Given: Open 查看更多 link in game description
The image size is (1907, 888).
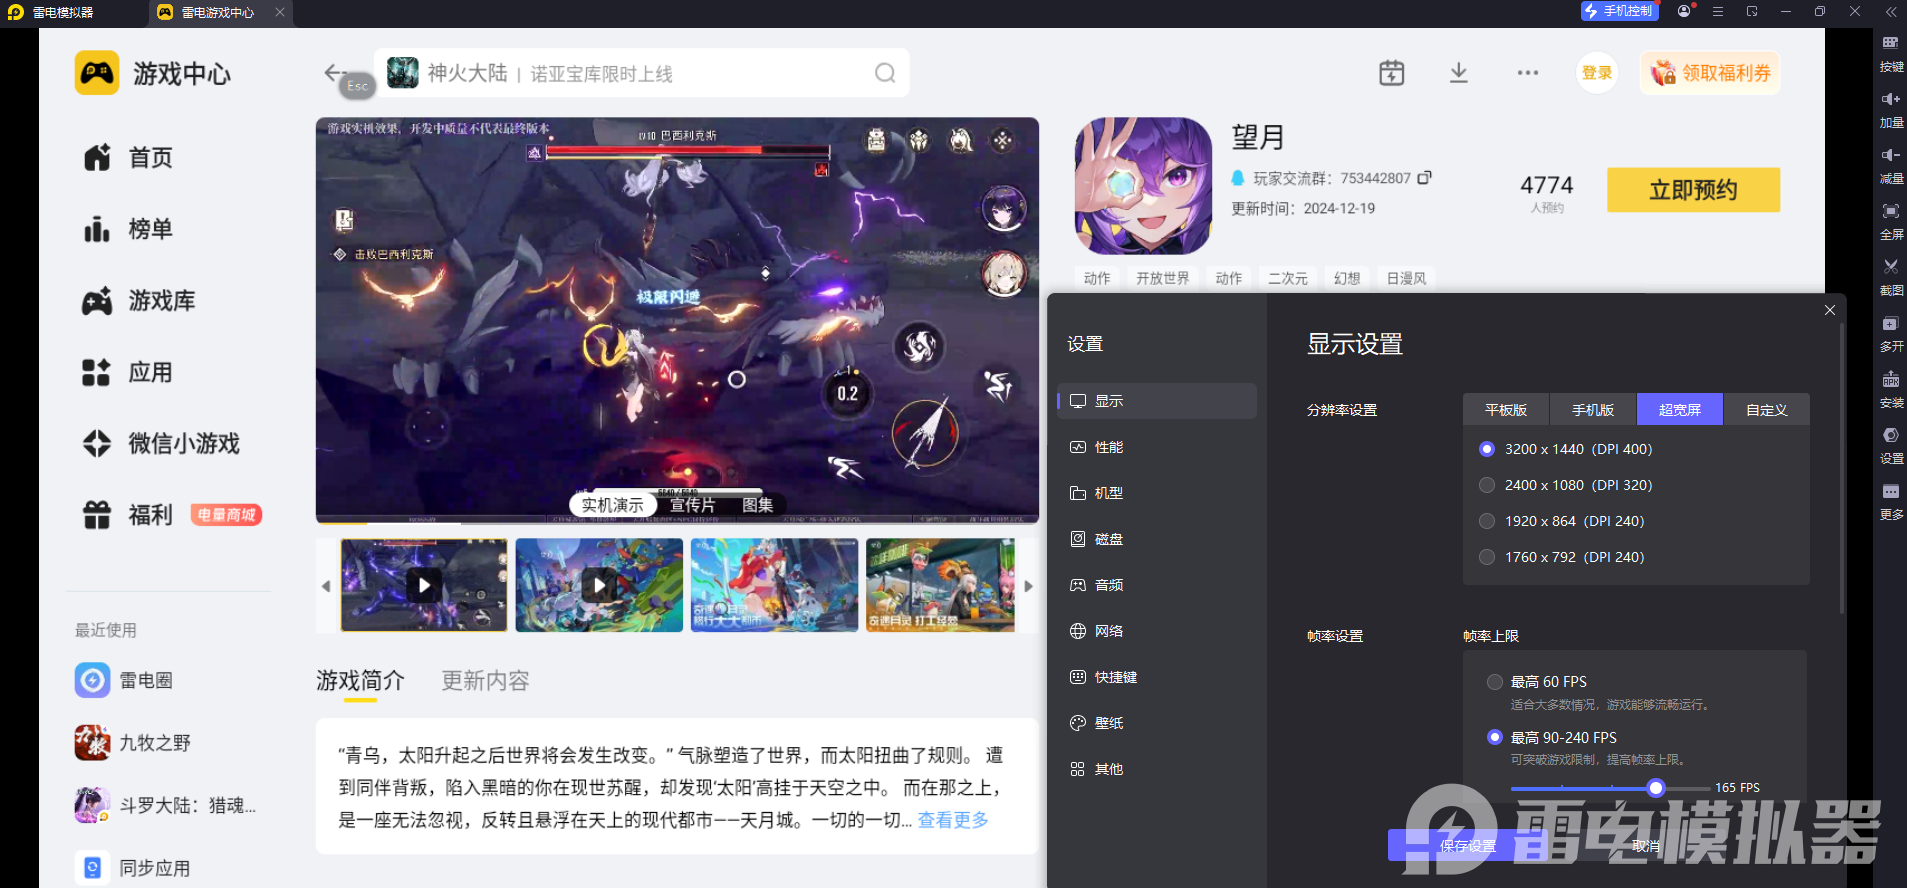Looking at the screenshot, I should click(953, 820).
